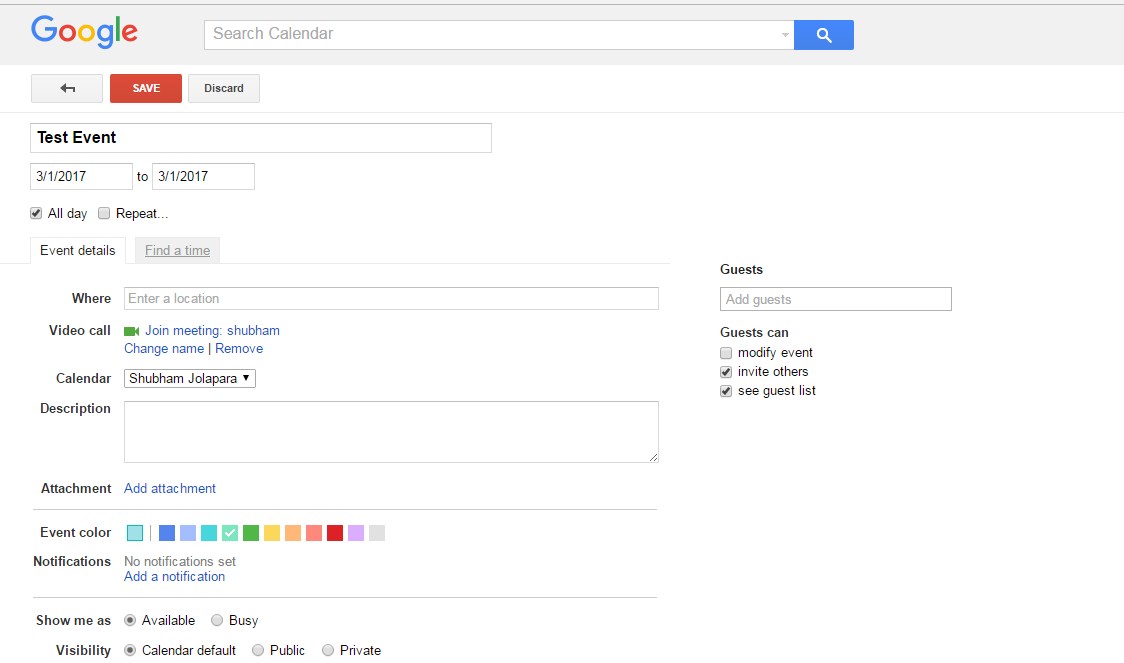Focus the Add guests input field
Image resolution: width=1124 pixels, height=663 pixels.
click(x=835, y=299)
